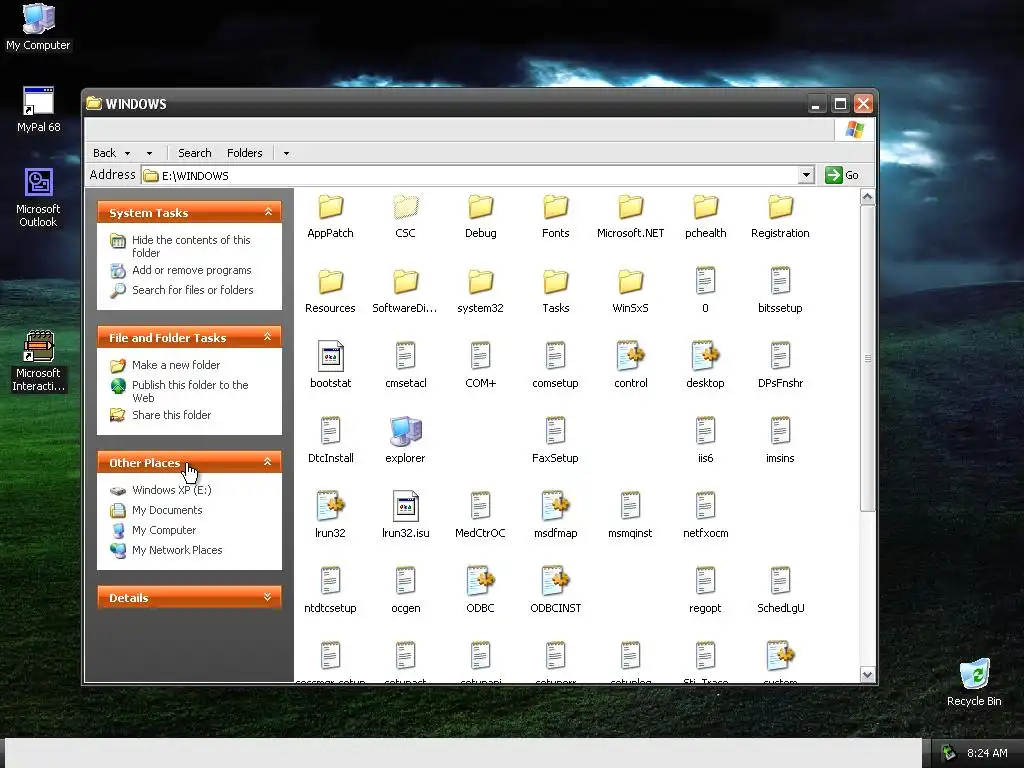Click the Go button
The width and height of the screenshot is (1024, 768).
[x=842, y=175]
